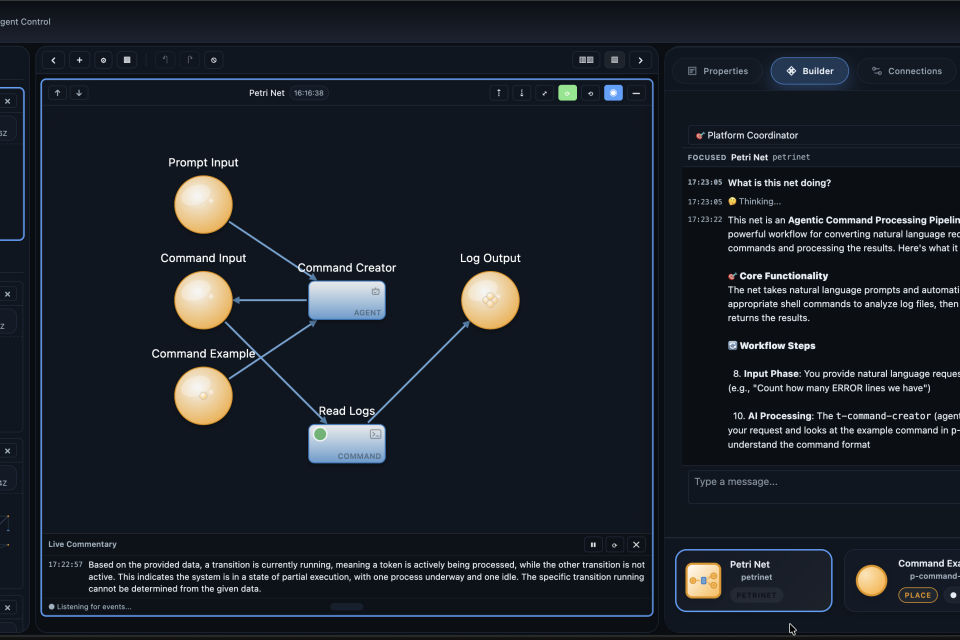Close the Live Commentary panel
This screenshot has width=960, height=640.
click(636, 545)
